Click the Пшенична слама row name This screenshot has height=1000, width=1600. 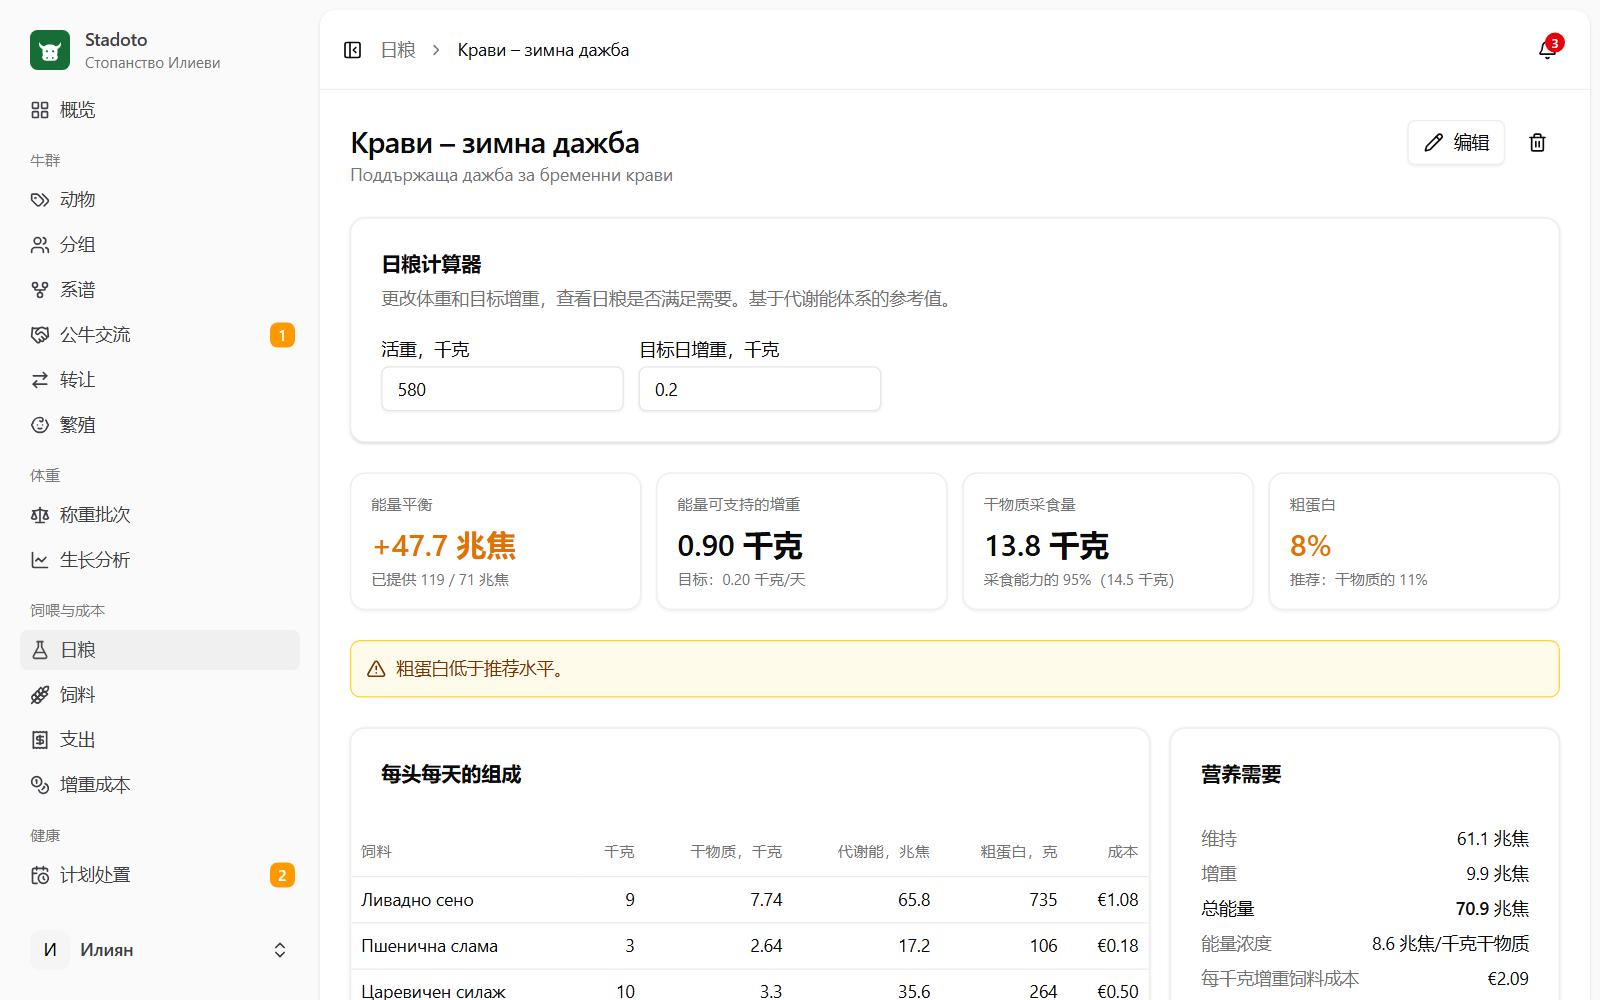(x=429, y=946)
